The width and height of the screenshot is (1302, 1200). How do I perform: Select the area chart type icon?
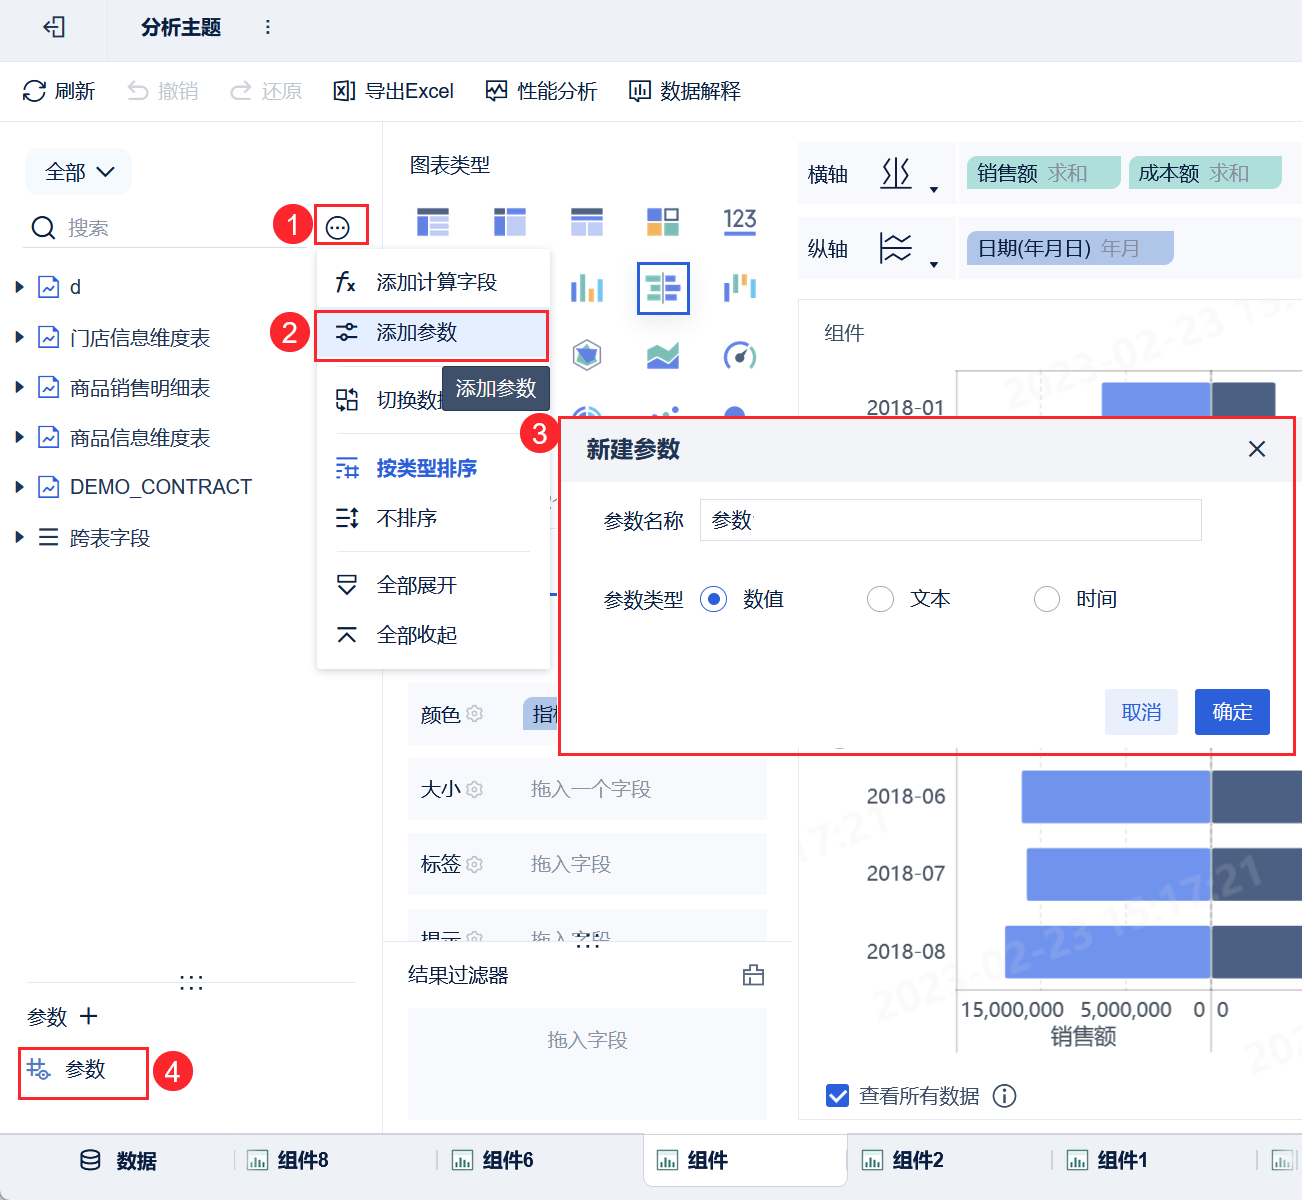pyautogui.click(x=663, y=355)
